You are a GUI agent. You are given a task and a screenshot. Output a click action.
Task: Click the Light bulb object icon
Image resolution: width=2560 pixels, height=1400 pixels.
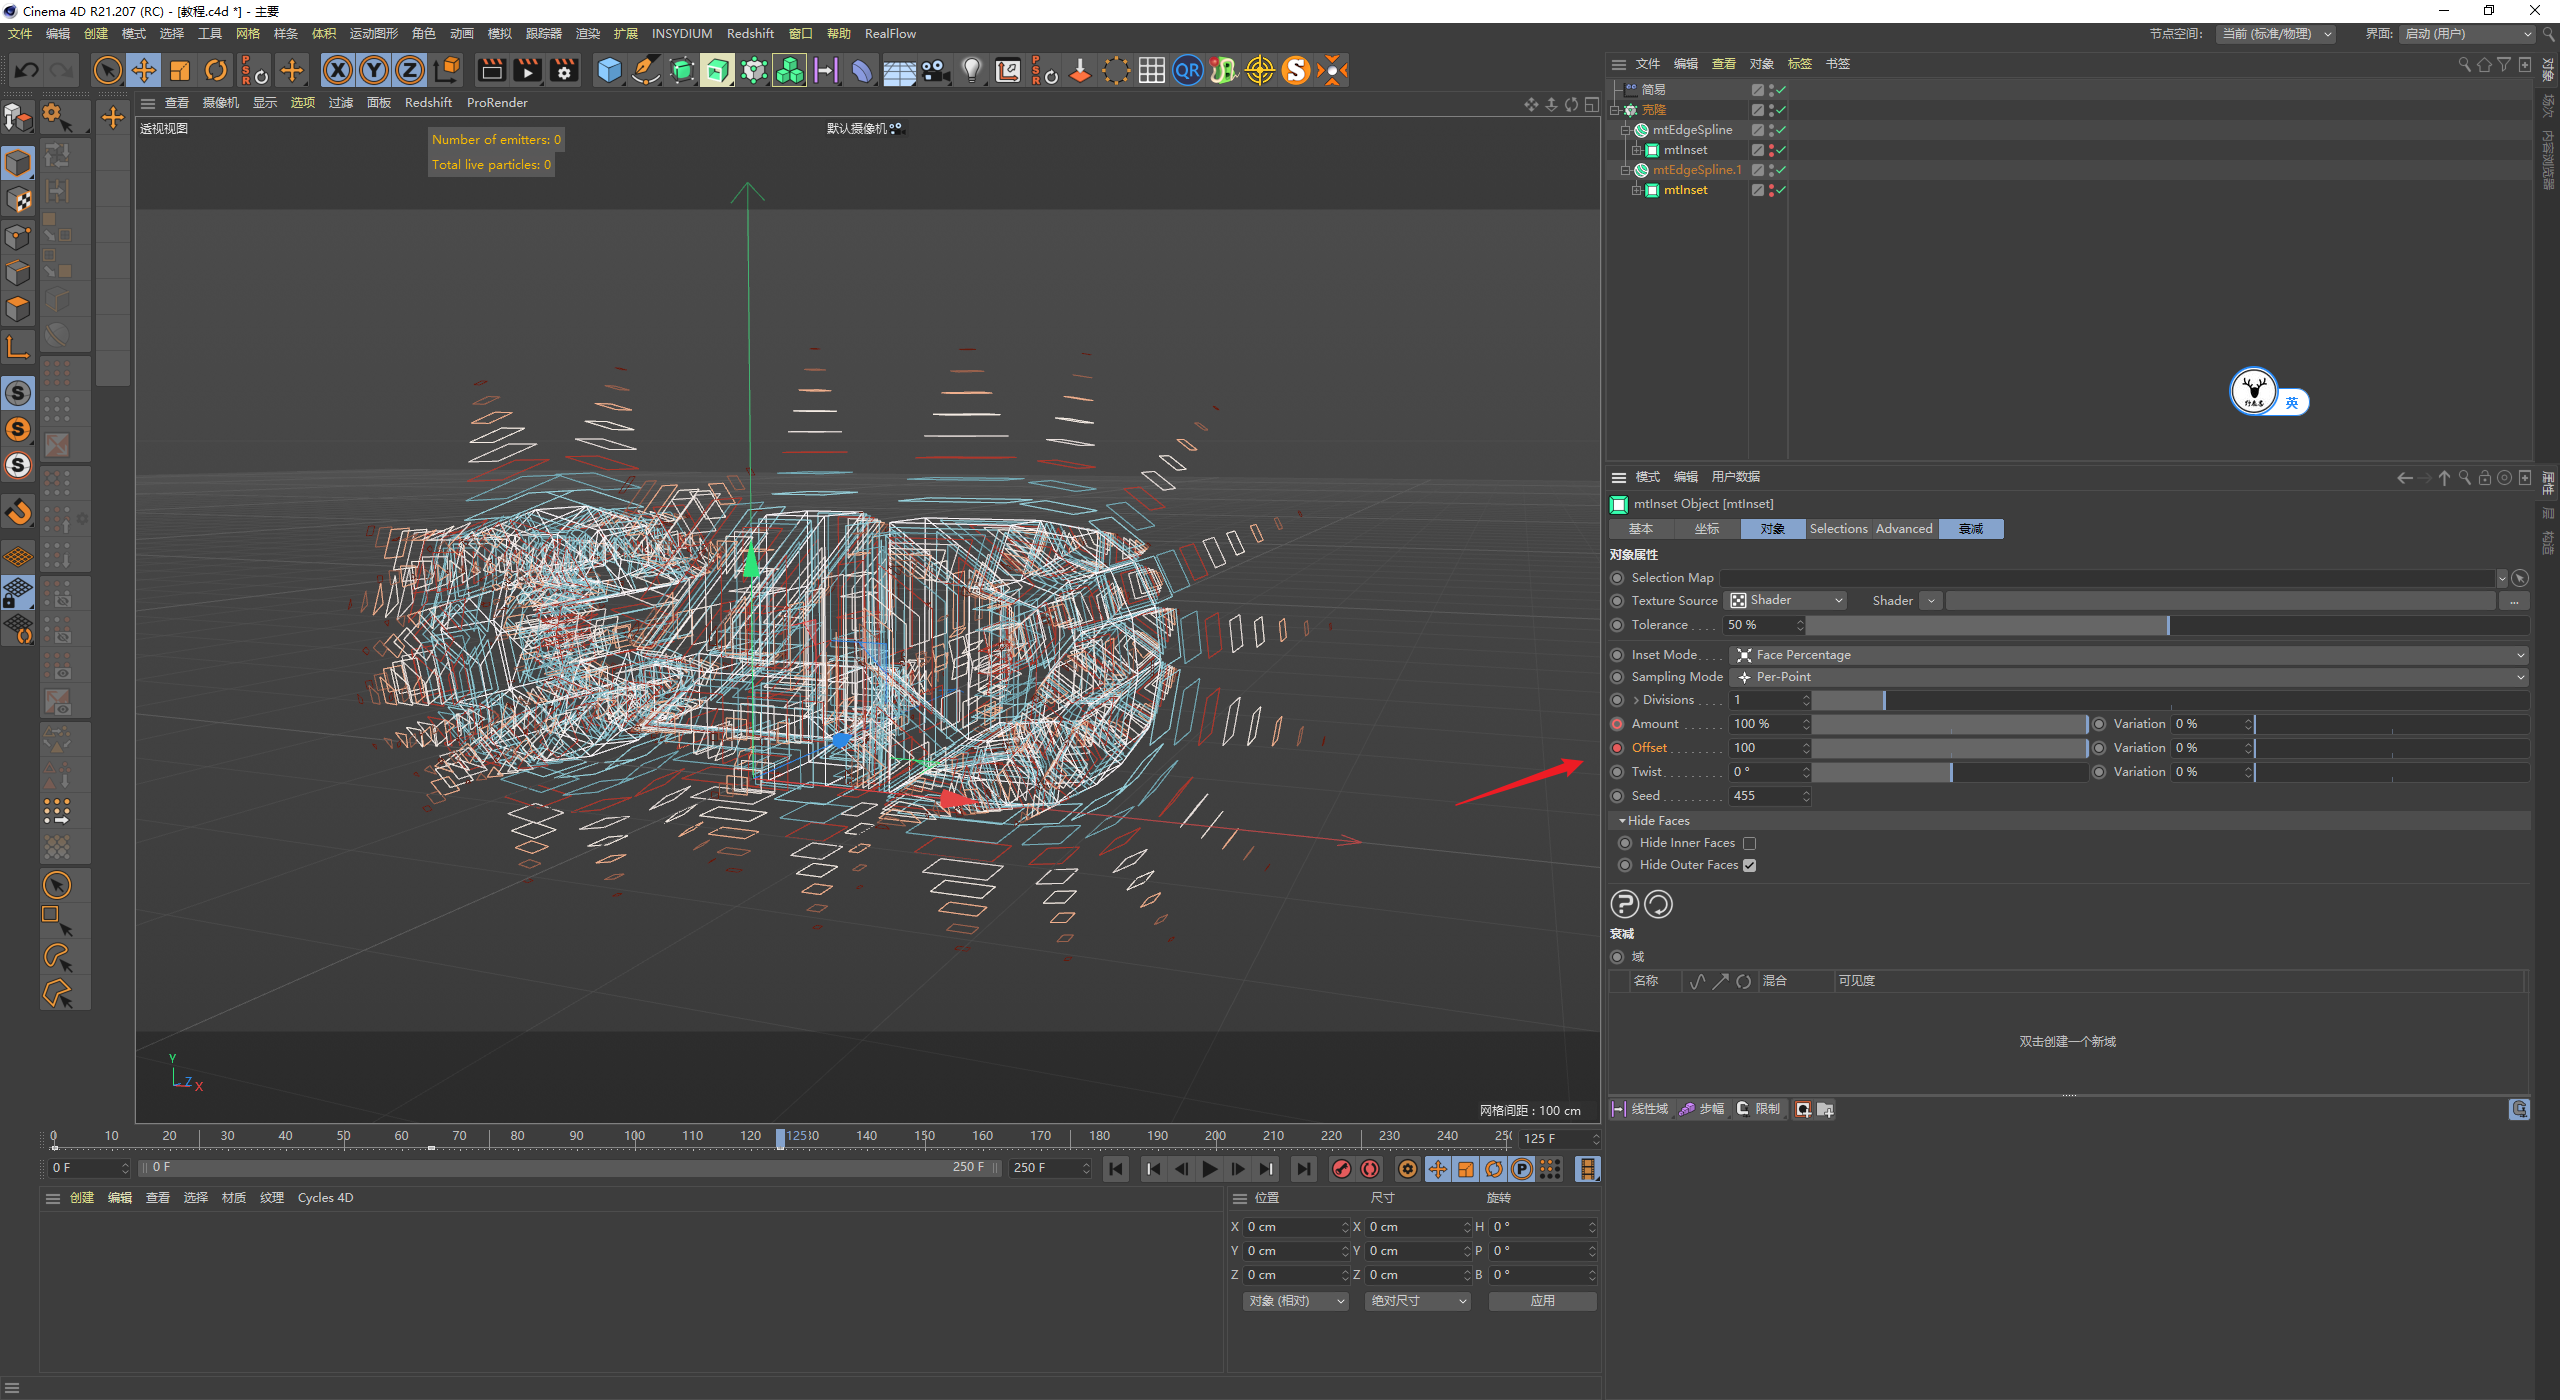tap(971, 70)
